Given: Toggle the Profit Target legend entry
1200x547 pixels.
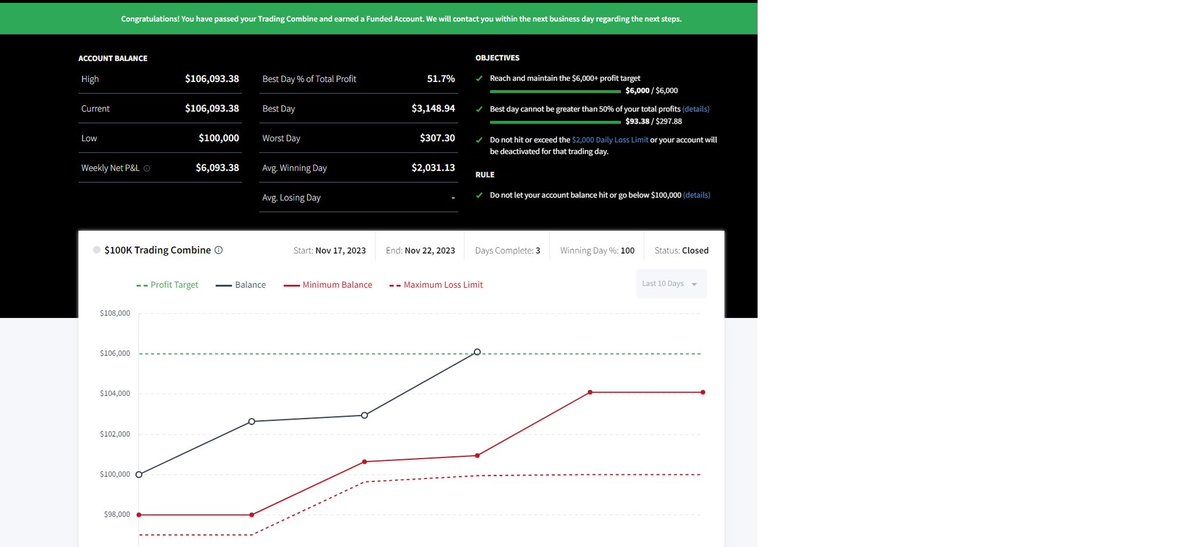Looking at the screenshot, I should pos(167,285).
